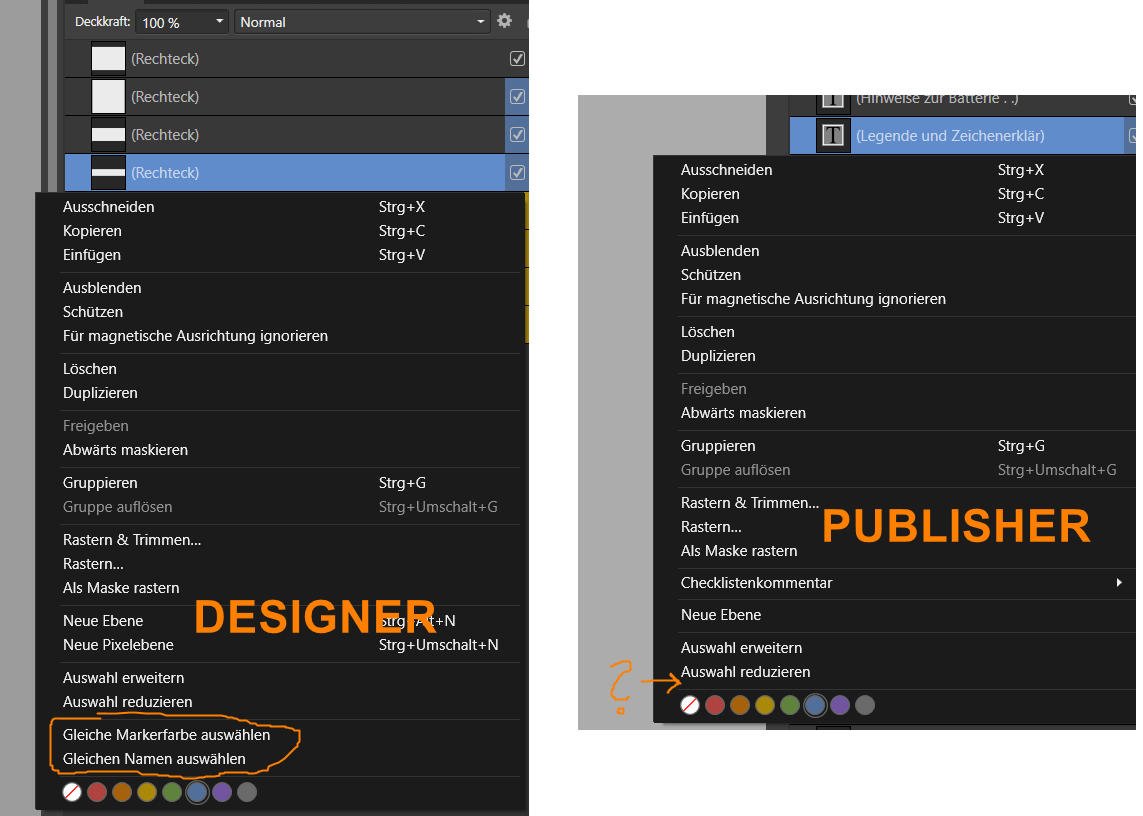
Task: Expand the Checklistenkommentar submenu
Action: click(1119, 583)
